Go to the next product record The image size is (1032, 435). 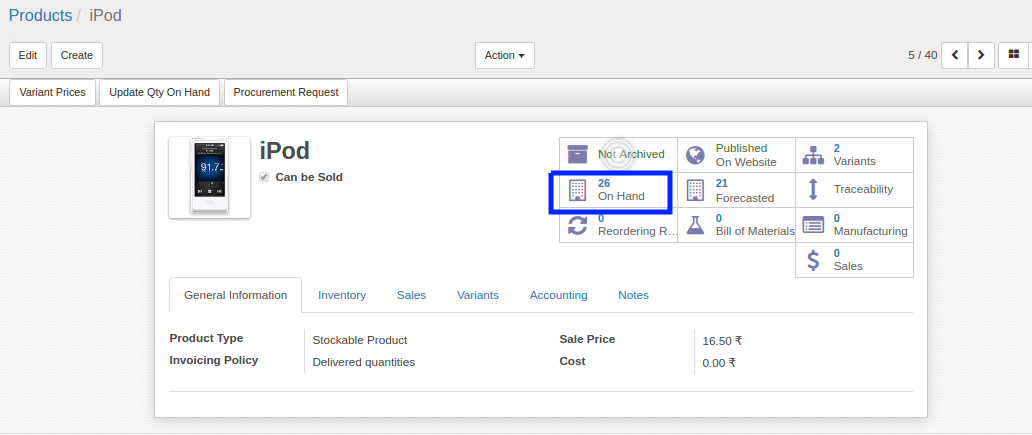click(981, 55)
